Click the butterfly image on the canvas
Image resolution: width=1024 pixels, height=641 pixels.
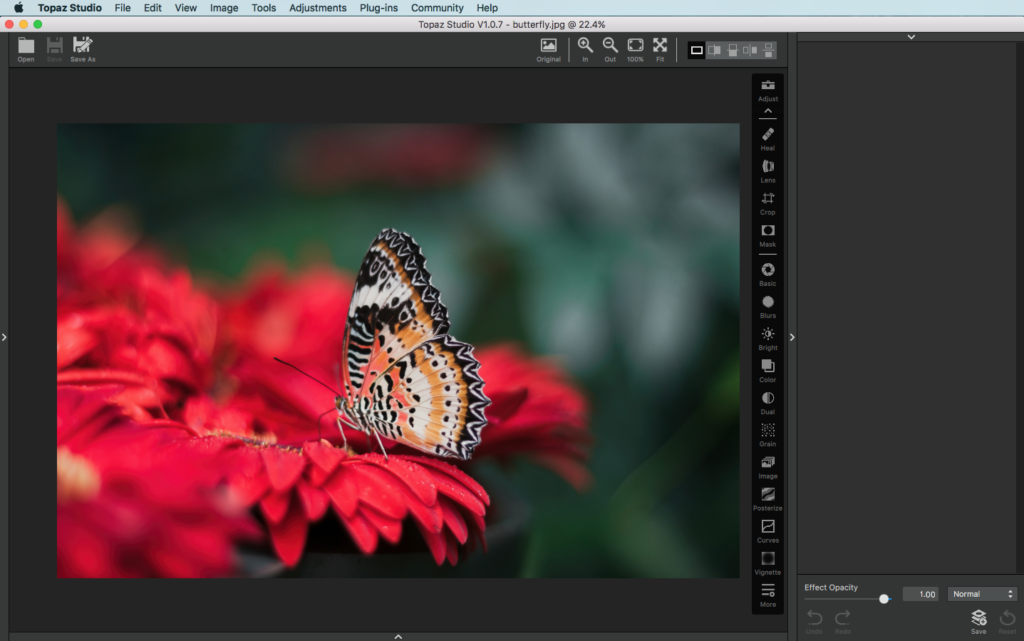coord(398,351)
